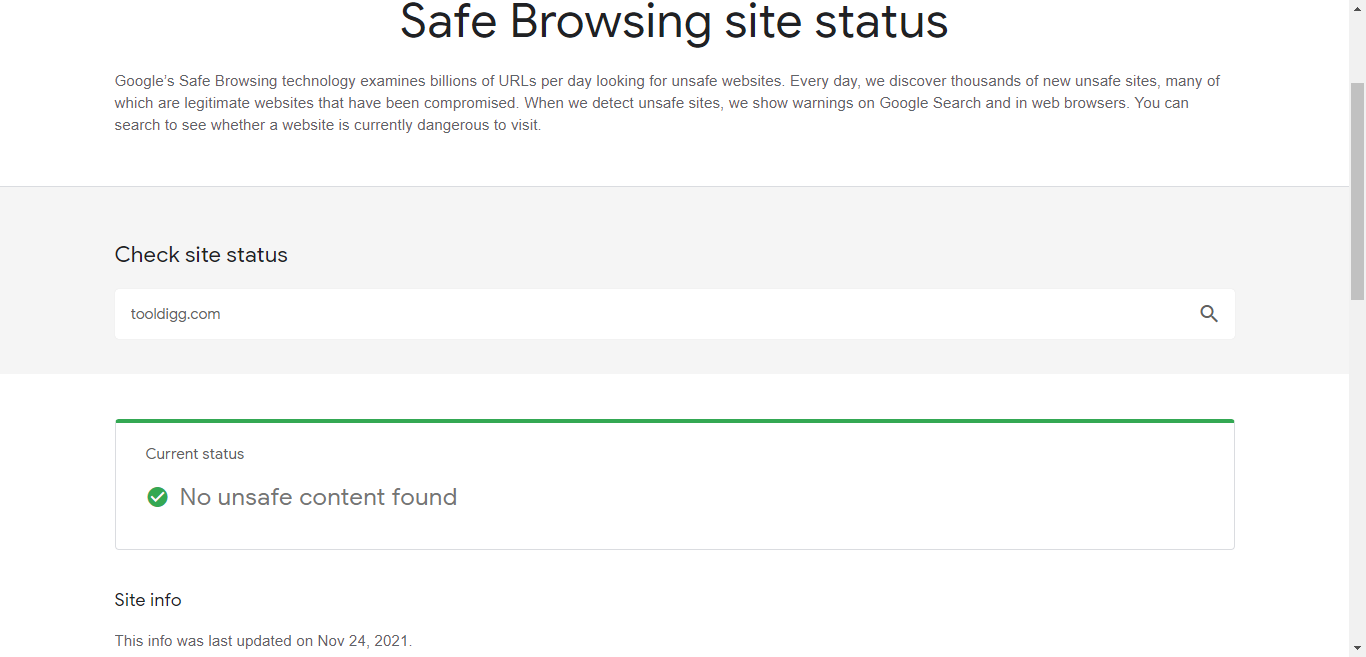Viewport: 1366px width, 657px height.
Task: Click the magnifier search icon
Action: [1209, 314]
